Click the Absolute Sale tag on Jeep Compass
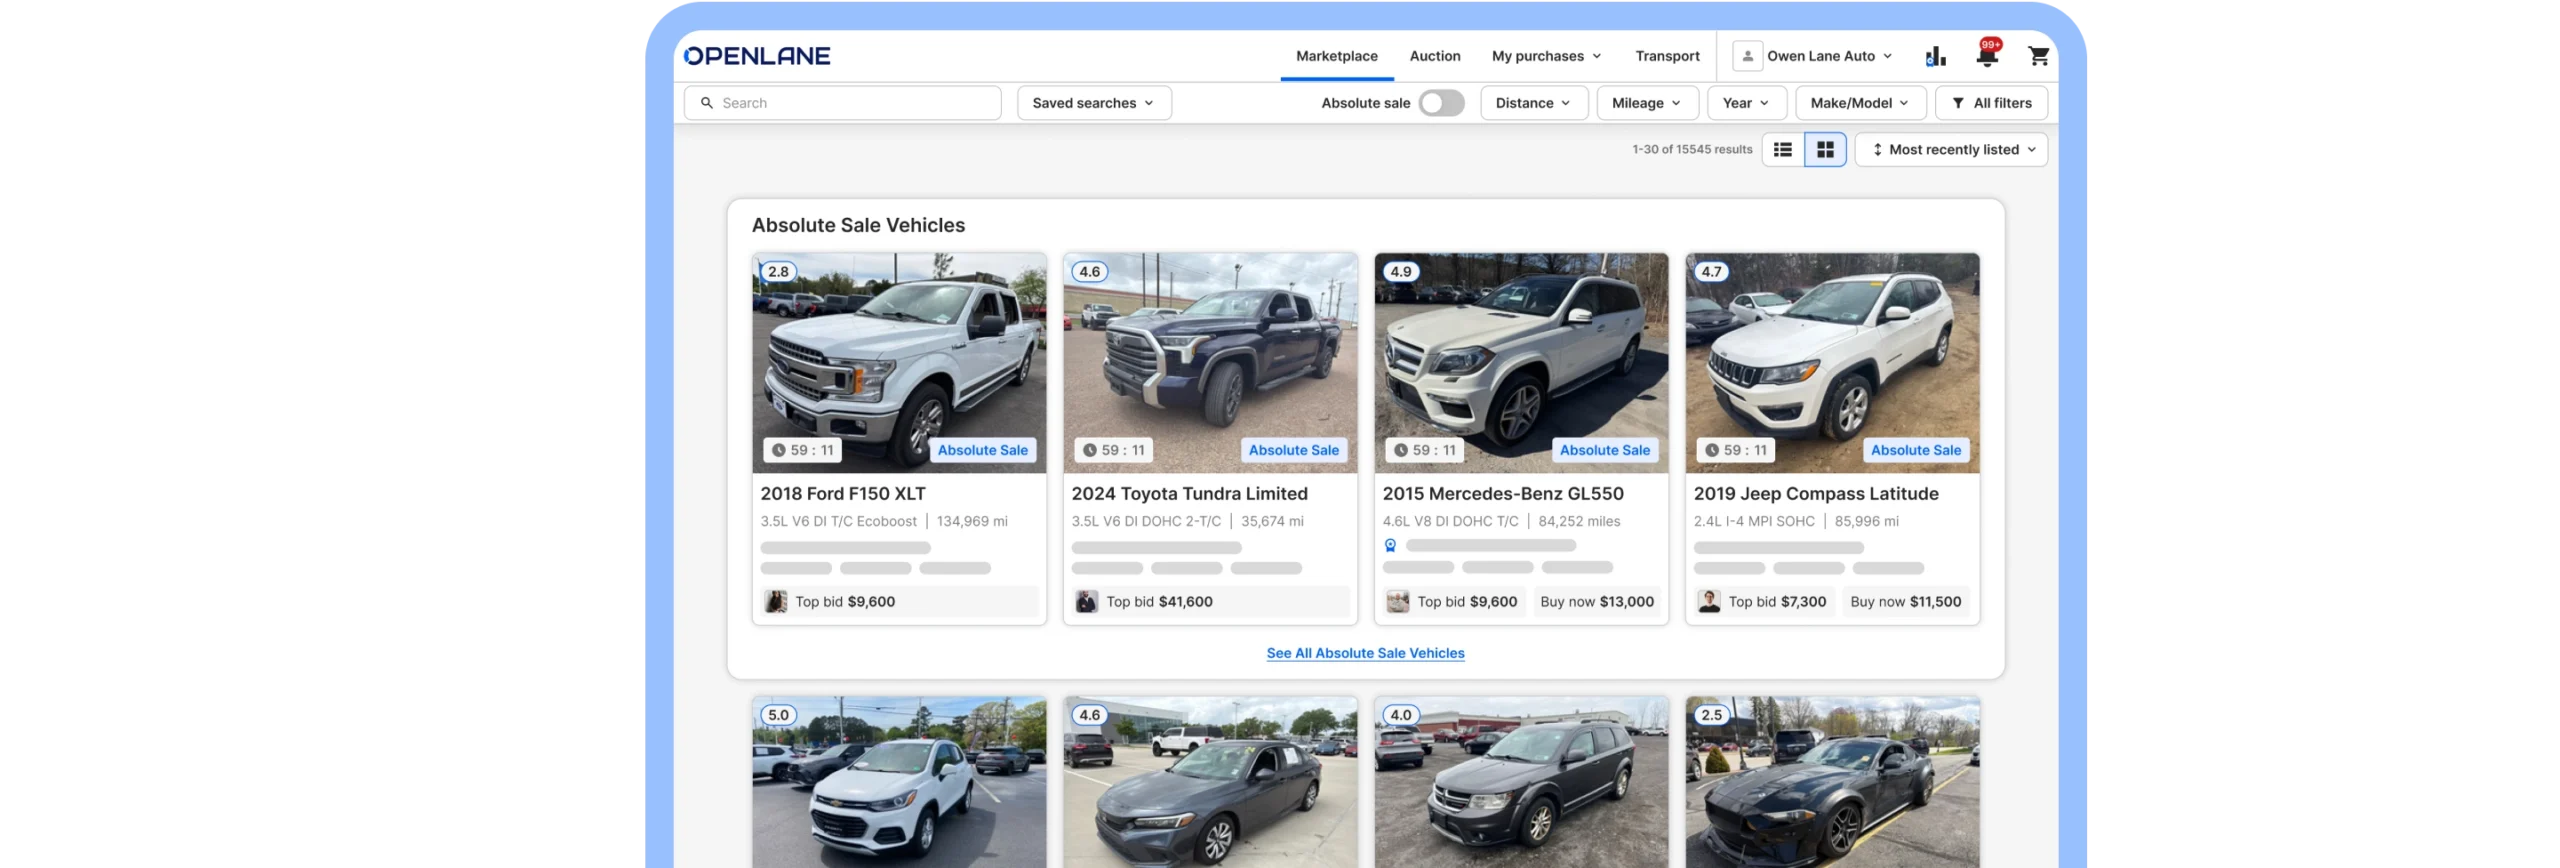The width and height of the screenshot is (2560, 868). coord(1915,450)
